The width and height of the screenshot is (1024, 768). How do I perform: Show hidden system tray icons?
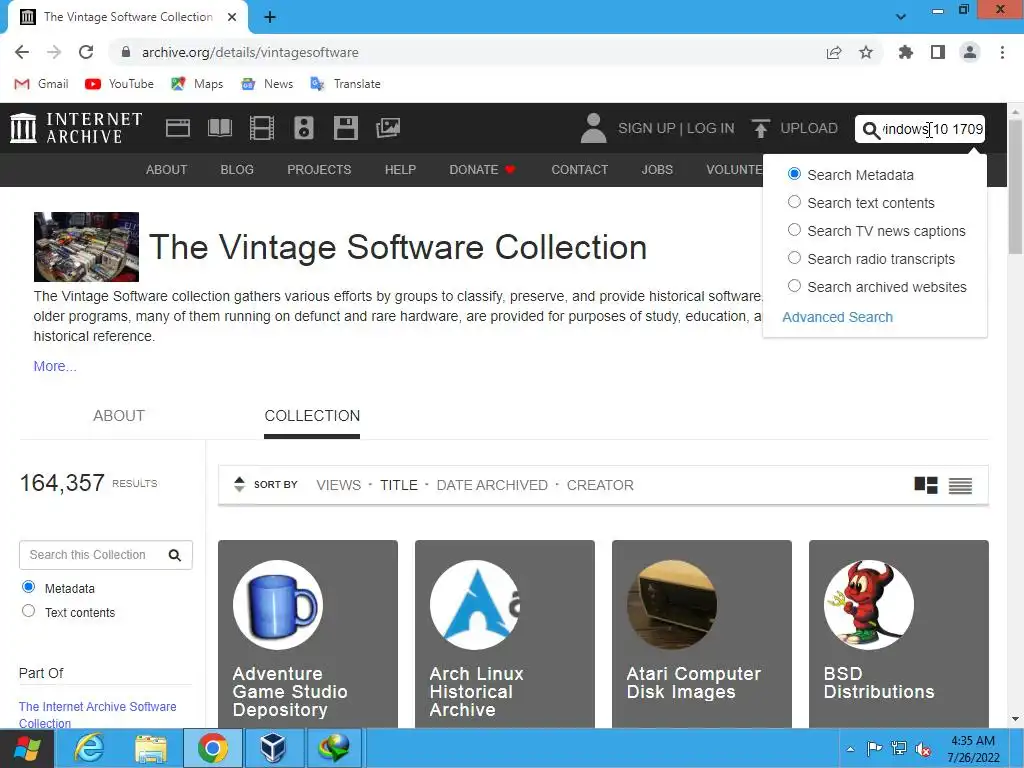(x=850, y=749)
